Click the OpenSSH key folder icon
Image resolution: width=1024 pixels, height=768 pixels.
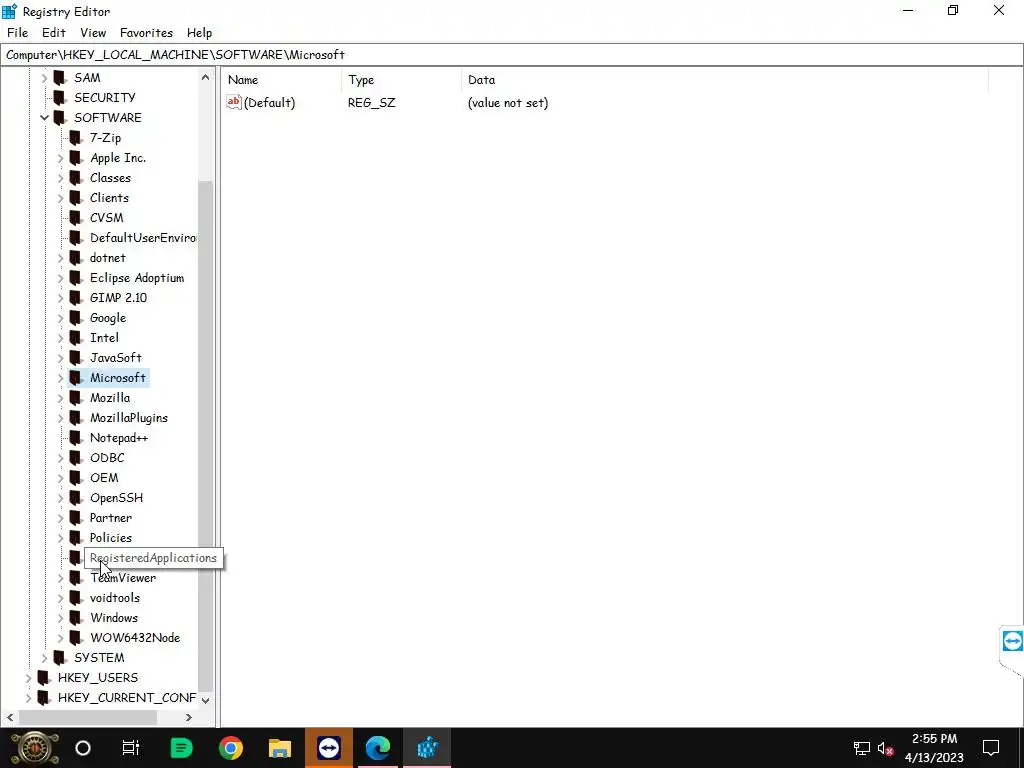(x=76, y=498)
